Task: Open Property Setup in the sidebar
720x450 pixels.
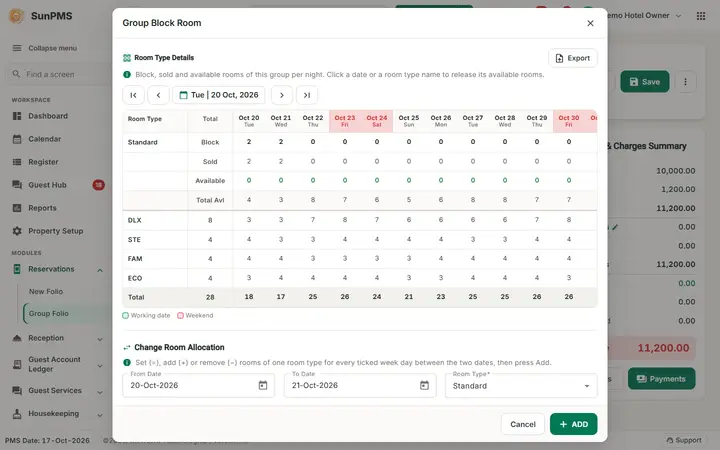Action: [x=56, y=231]
